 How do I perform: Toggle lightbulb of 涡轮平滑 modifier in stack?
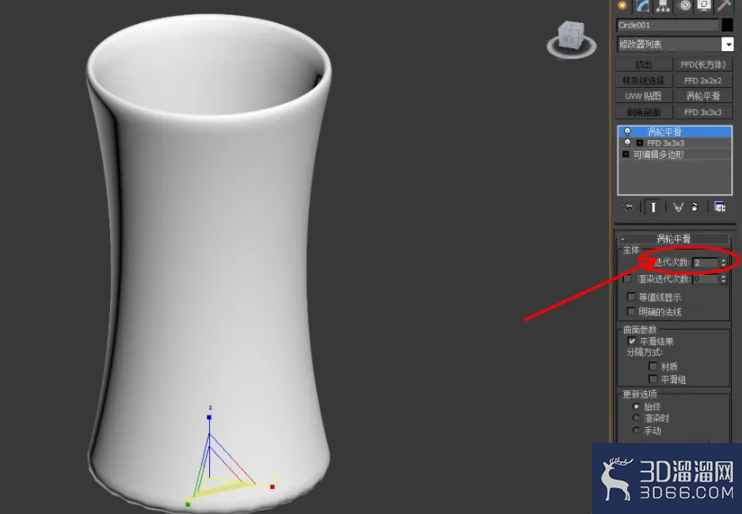point(627,132)
